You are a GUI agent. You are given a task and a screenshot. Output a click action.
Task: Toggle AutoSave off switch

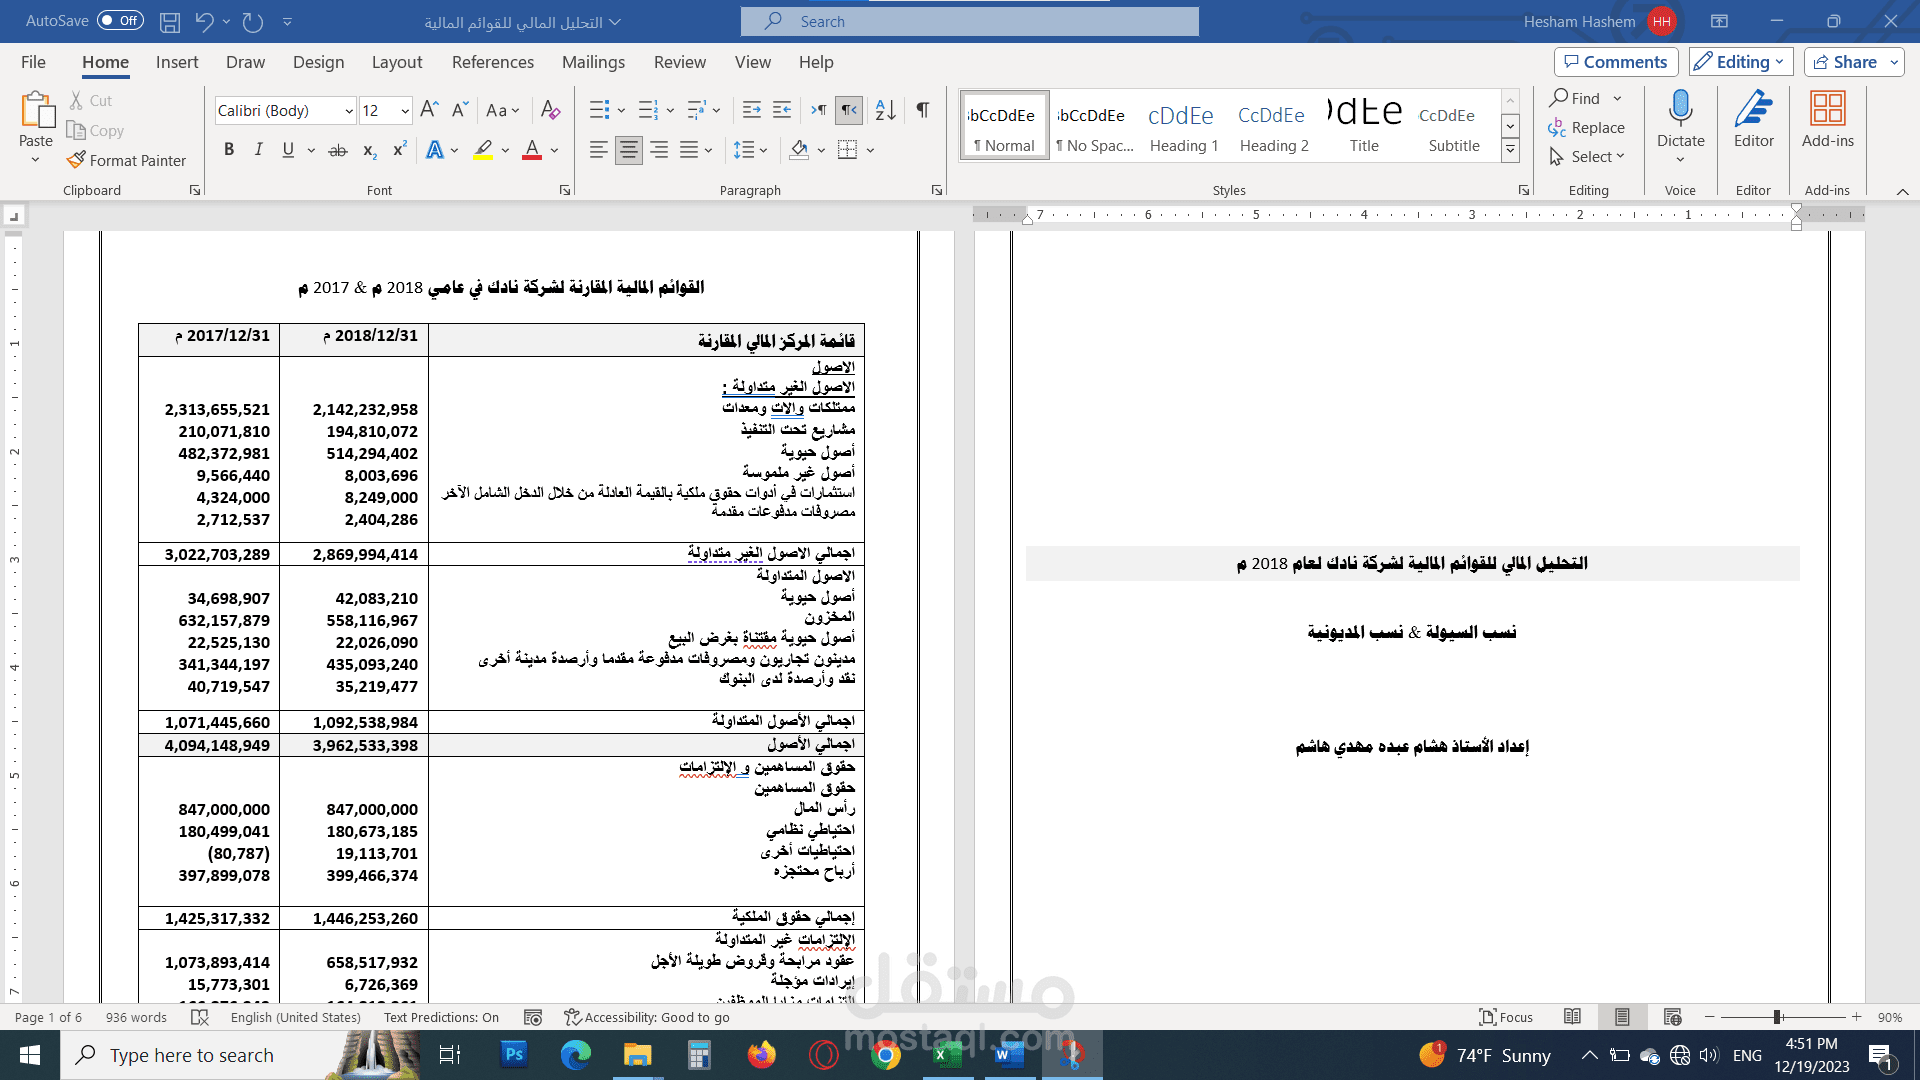click(120, 20)
